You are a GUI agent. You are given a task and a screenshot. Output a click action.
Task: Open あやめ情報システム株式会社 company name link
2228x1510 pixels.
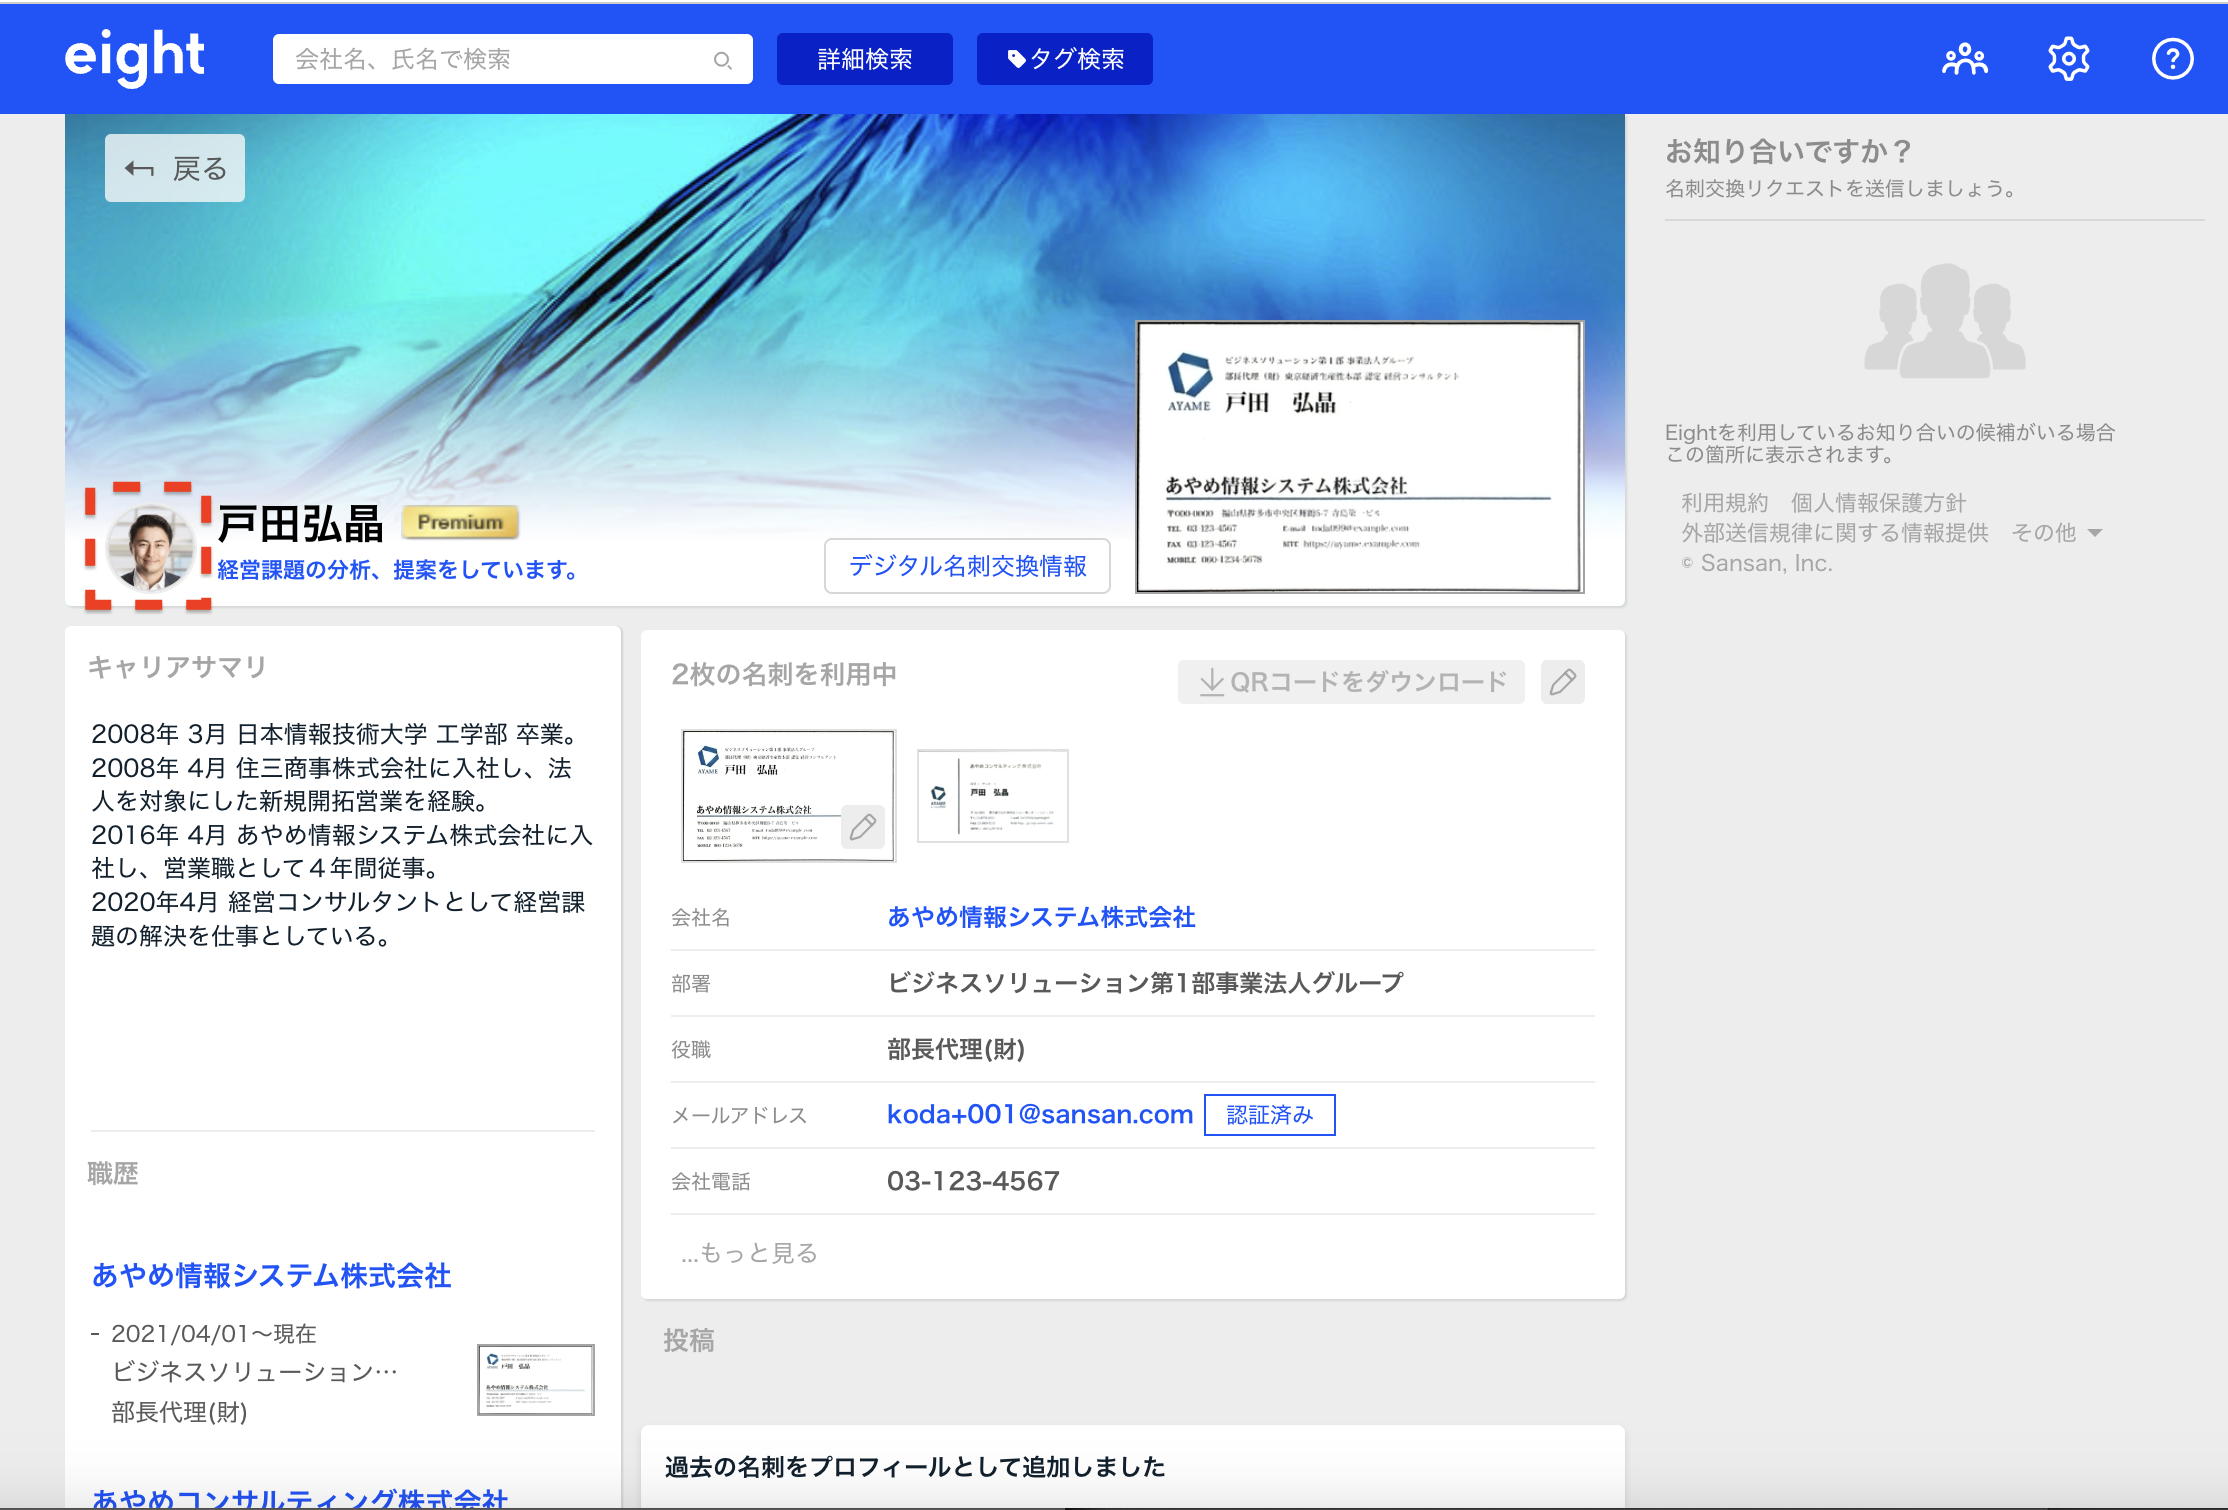[x=1041, y=917]
